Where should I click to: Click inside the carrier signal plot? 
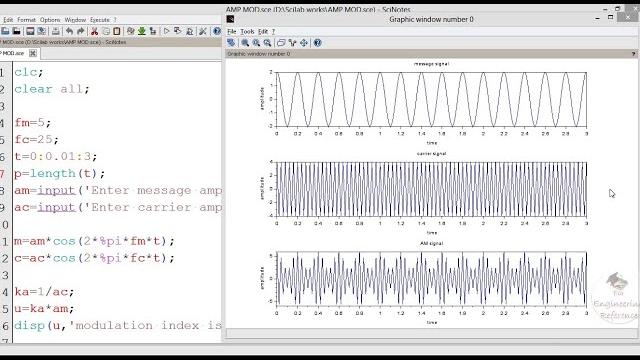pos(431,189)
